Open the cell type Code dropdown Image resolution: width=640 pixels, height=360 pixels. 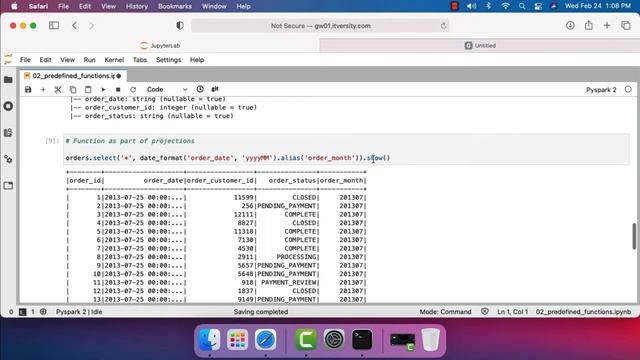(x=167, y=89)
